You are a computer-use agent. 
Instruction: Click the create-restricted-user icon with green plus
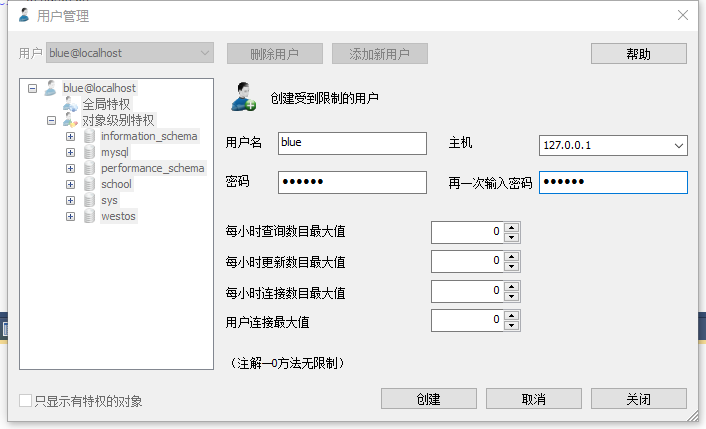coord(244,97)
